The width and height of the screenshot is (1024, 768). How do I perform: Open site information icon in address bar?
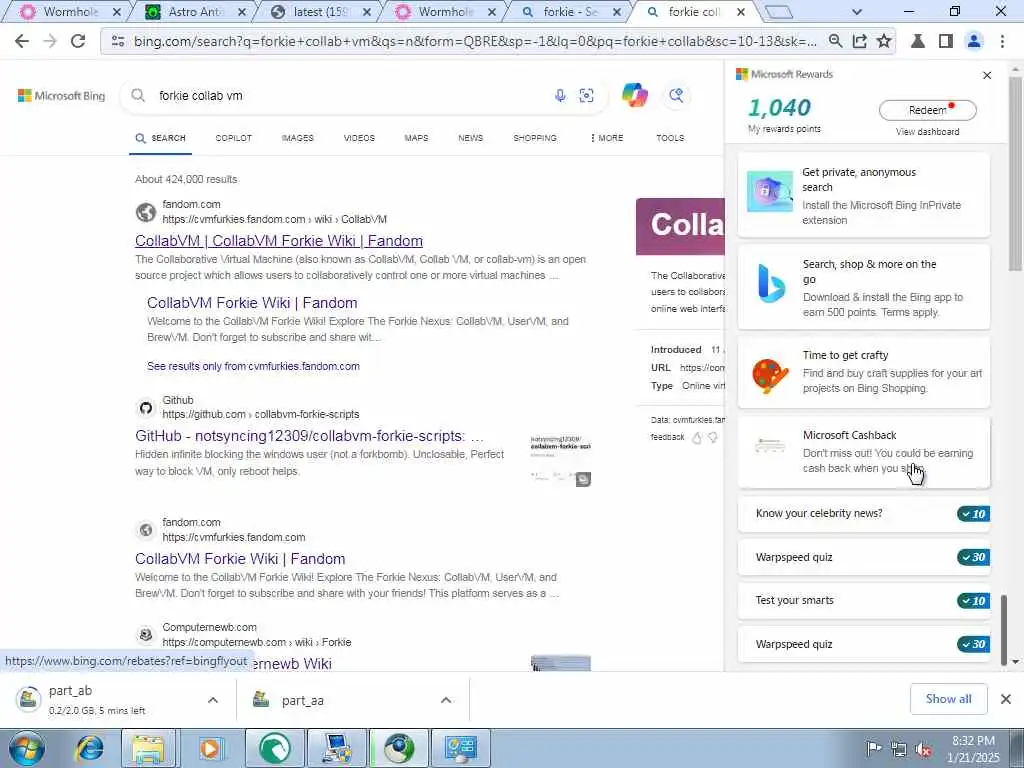point(118,41)
